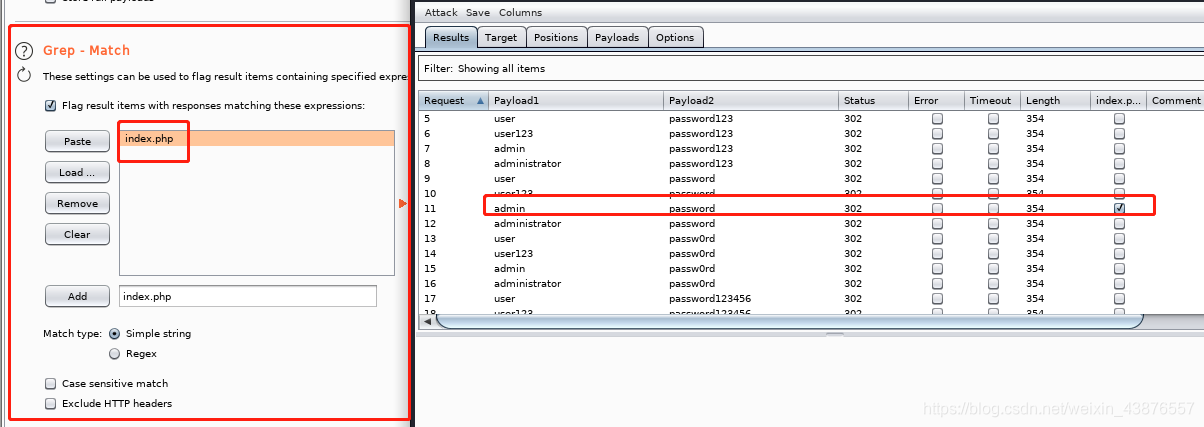Sort by the Error column header
This screenshot has height=427, width=1204.
pos(936,100)
